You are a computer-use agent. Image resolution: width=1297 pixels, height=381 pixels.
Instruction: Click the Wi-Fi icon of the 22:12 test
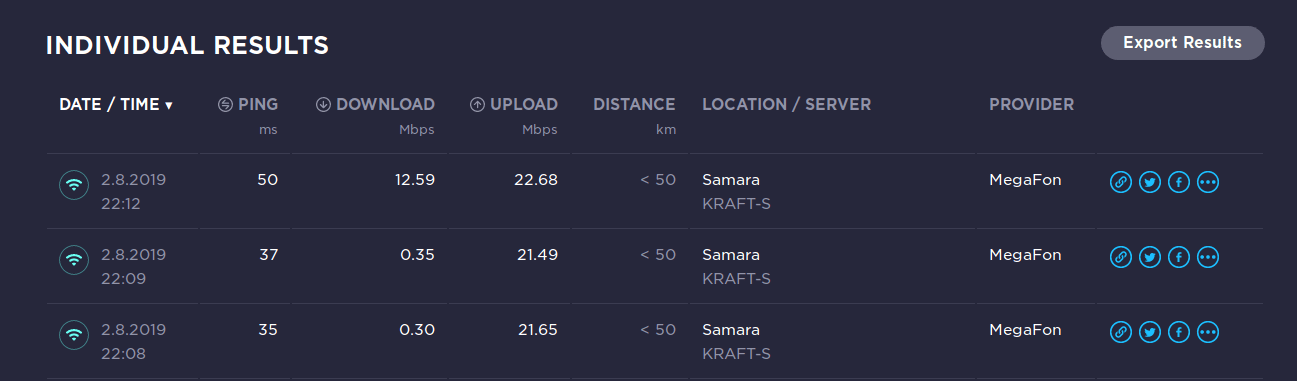coord(73,186)
